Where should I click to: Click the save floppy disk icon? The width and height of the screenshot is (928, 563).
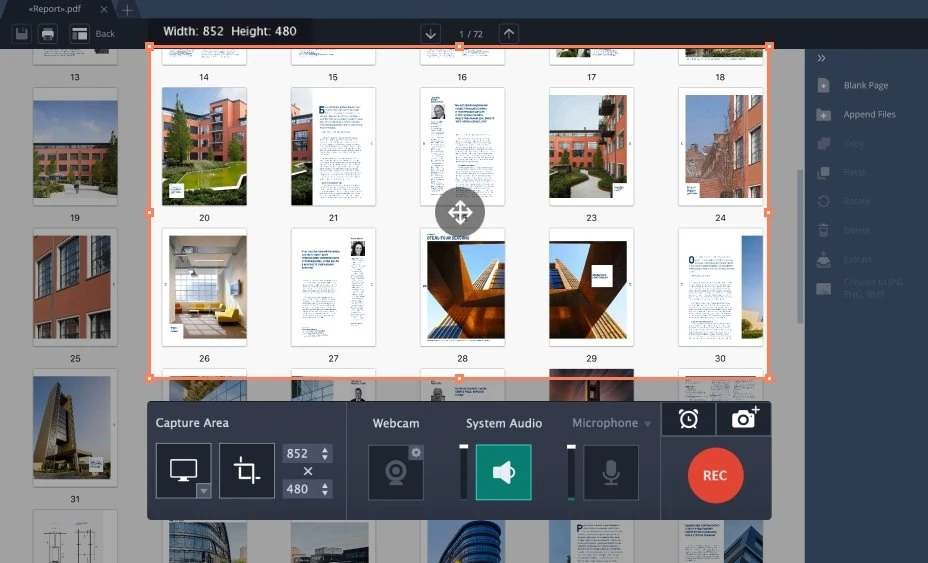coord(21,34)
